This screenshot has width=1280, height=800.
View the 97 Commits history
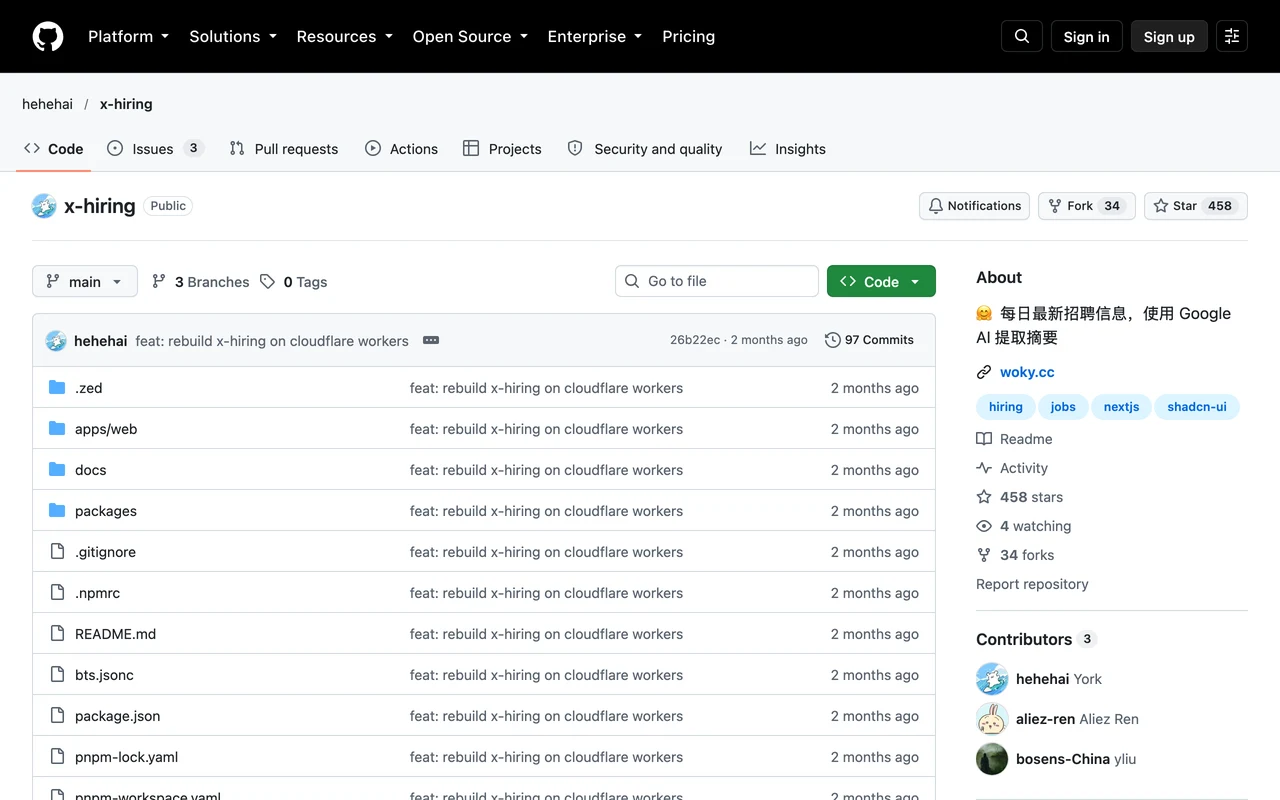(x=870, y=340)
